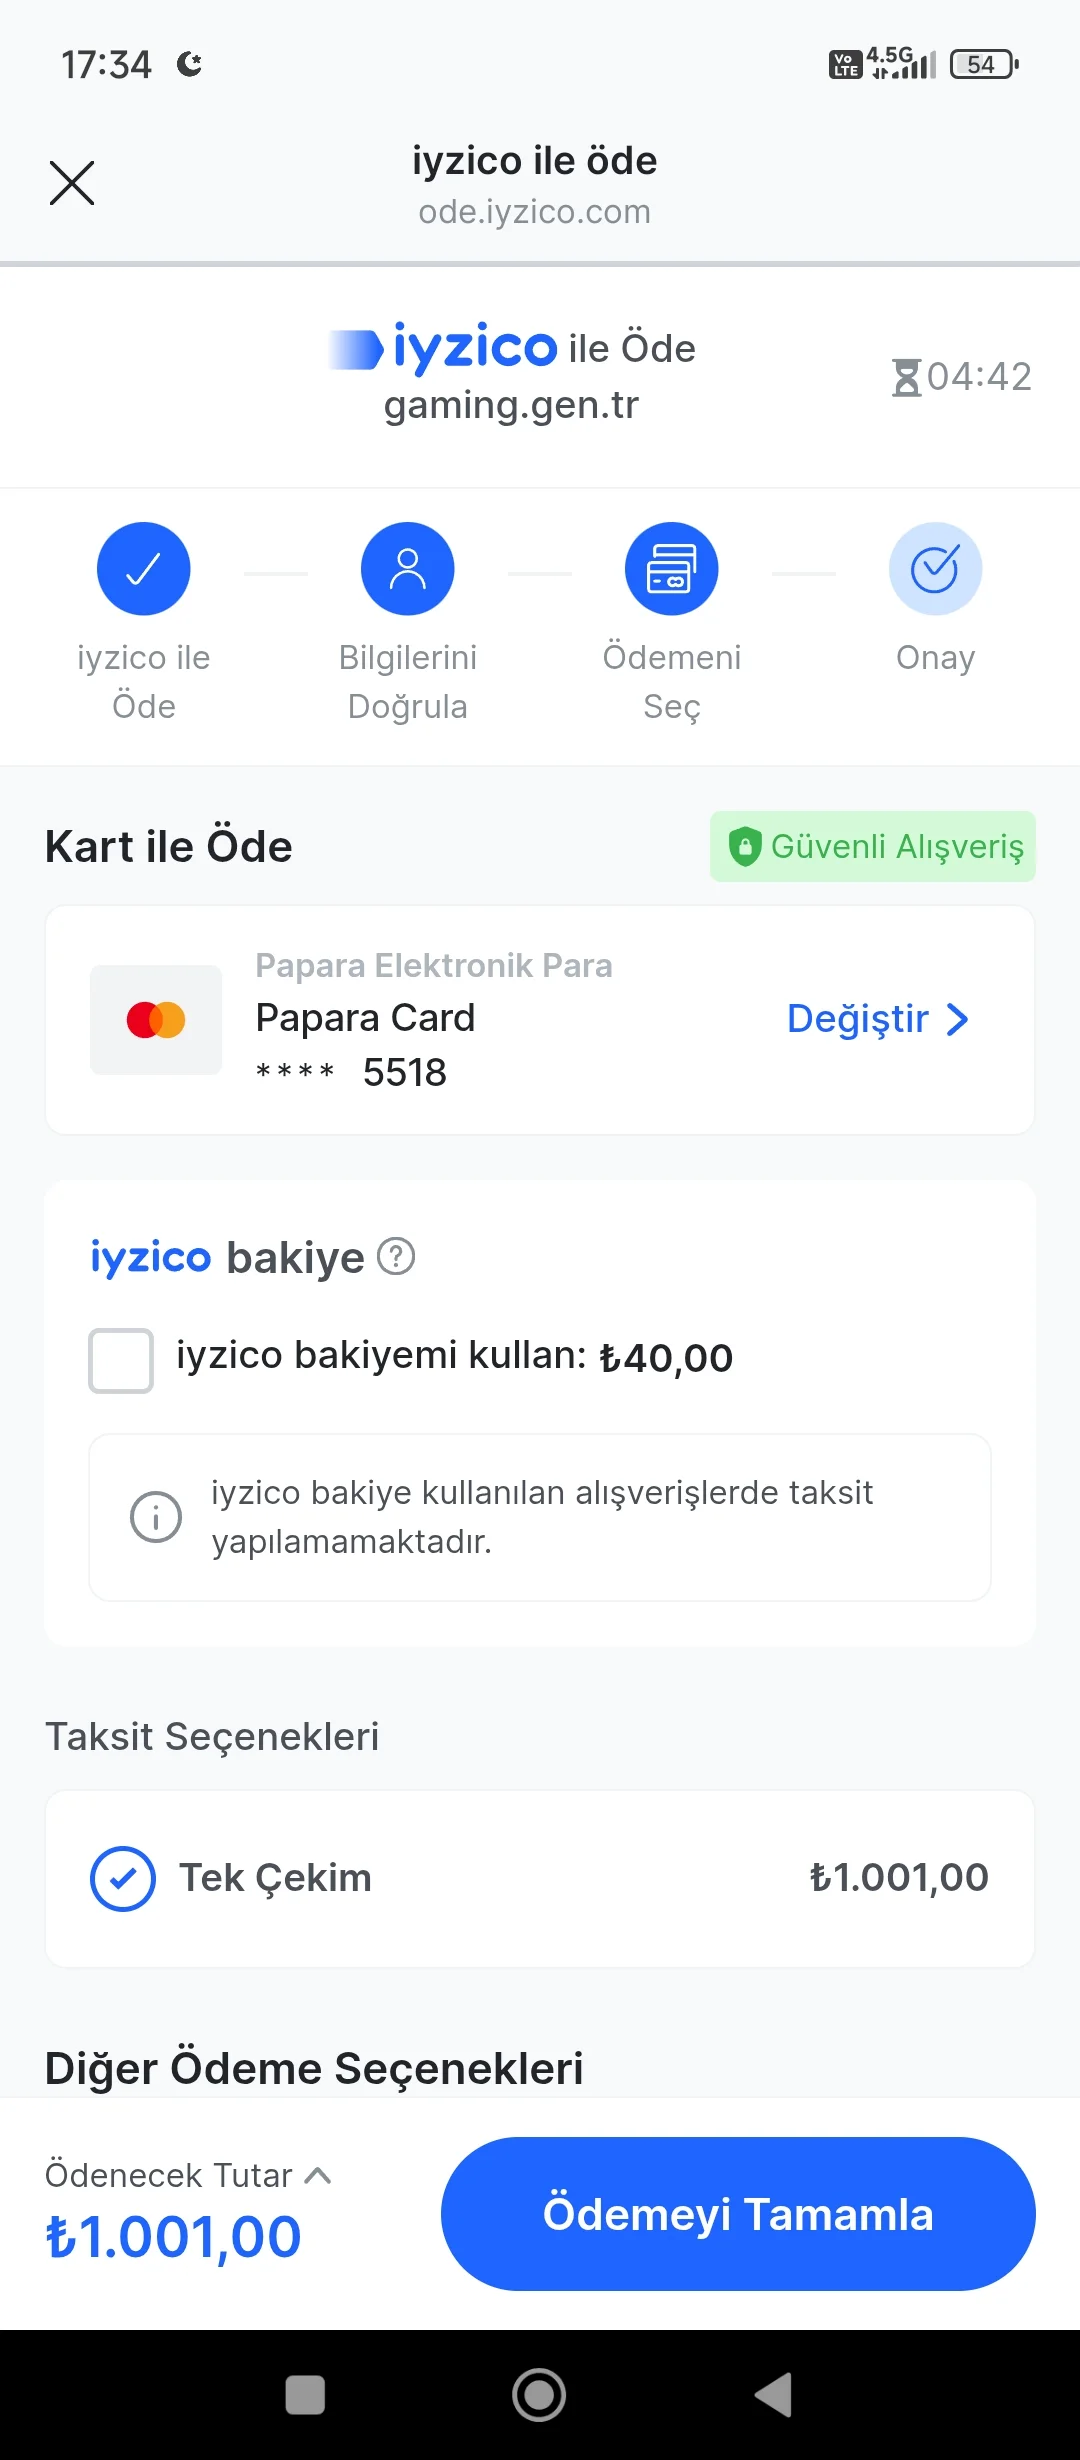
Task: Tap the Ödemeni Seç card step icon
Action: point(672,569)
